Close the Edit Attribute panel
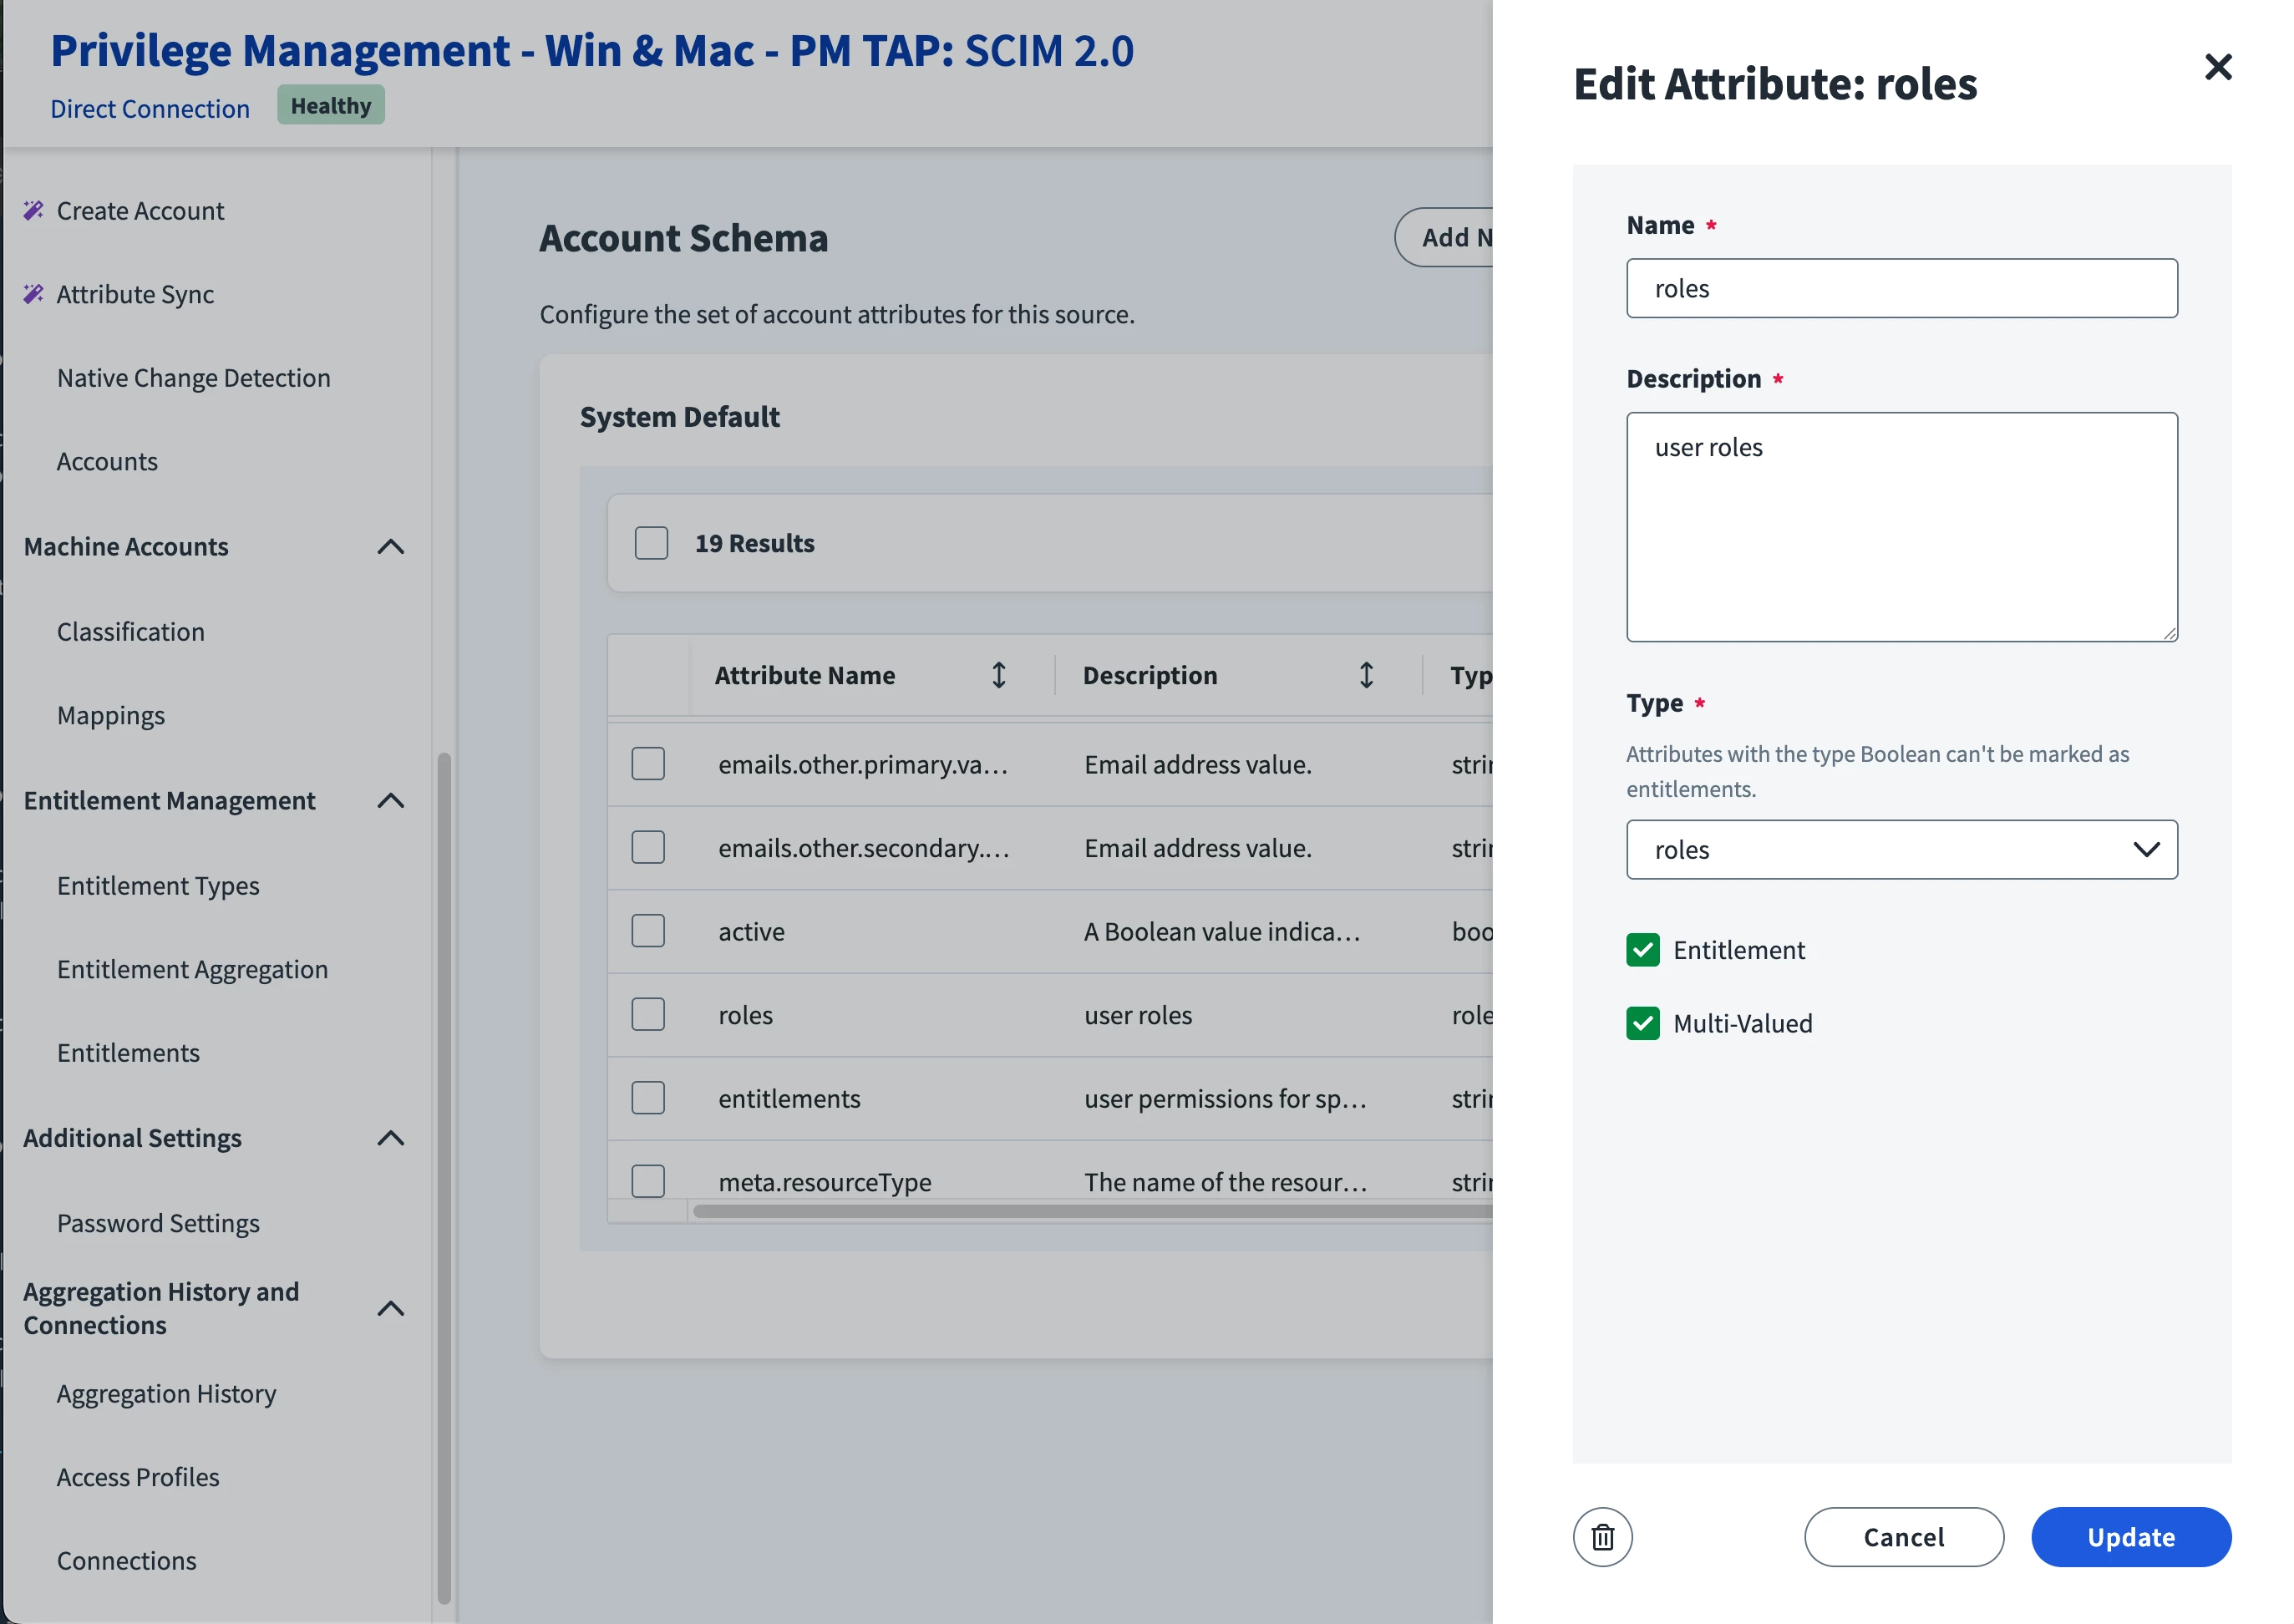The height and width of the screenshot is (1624, 2294). pyautogui.click(x=2217, y=67)
